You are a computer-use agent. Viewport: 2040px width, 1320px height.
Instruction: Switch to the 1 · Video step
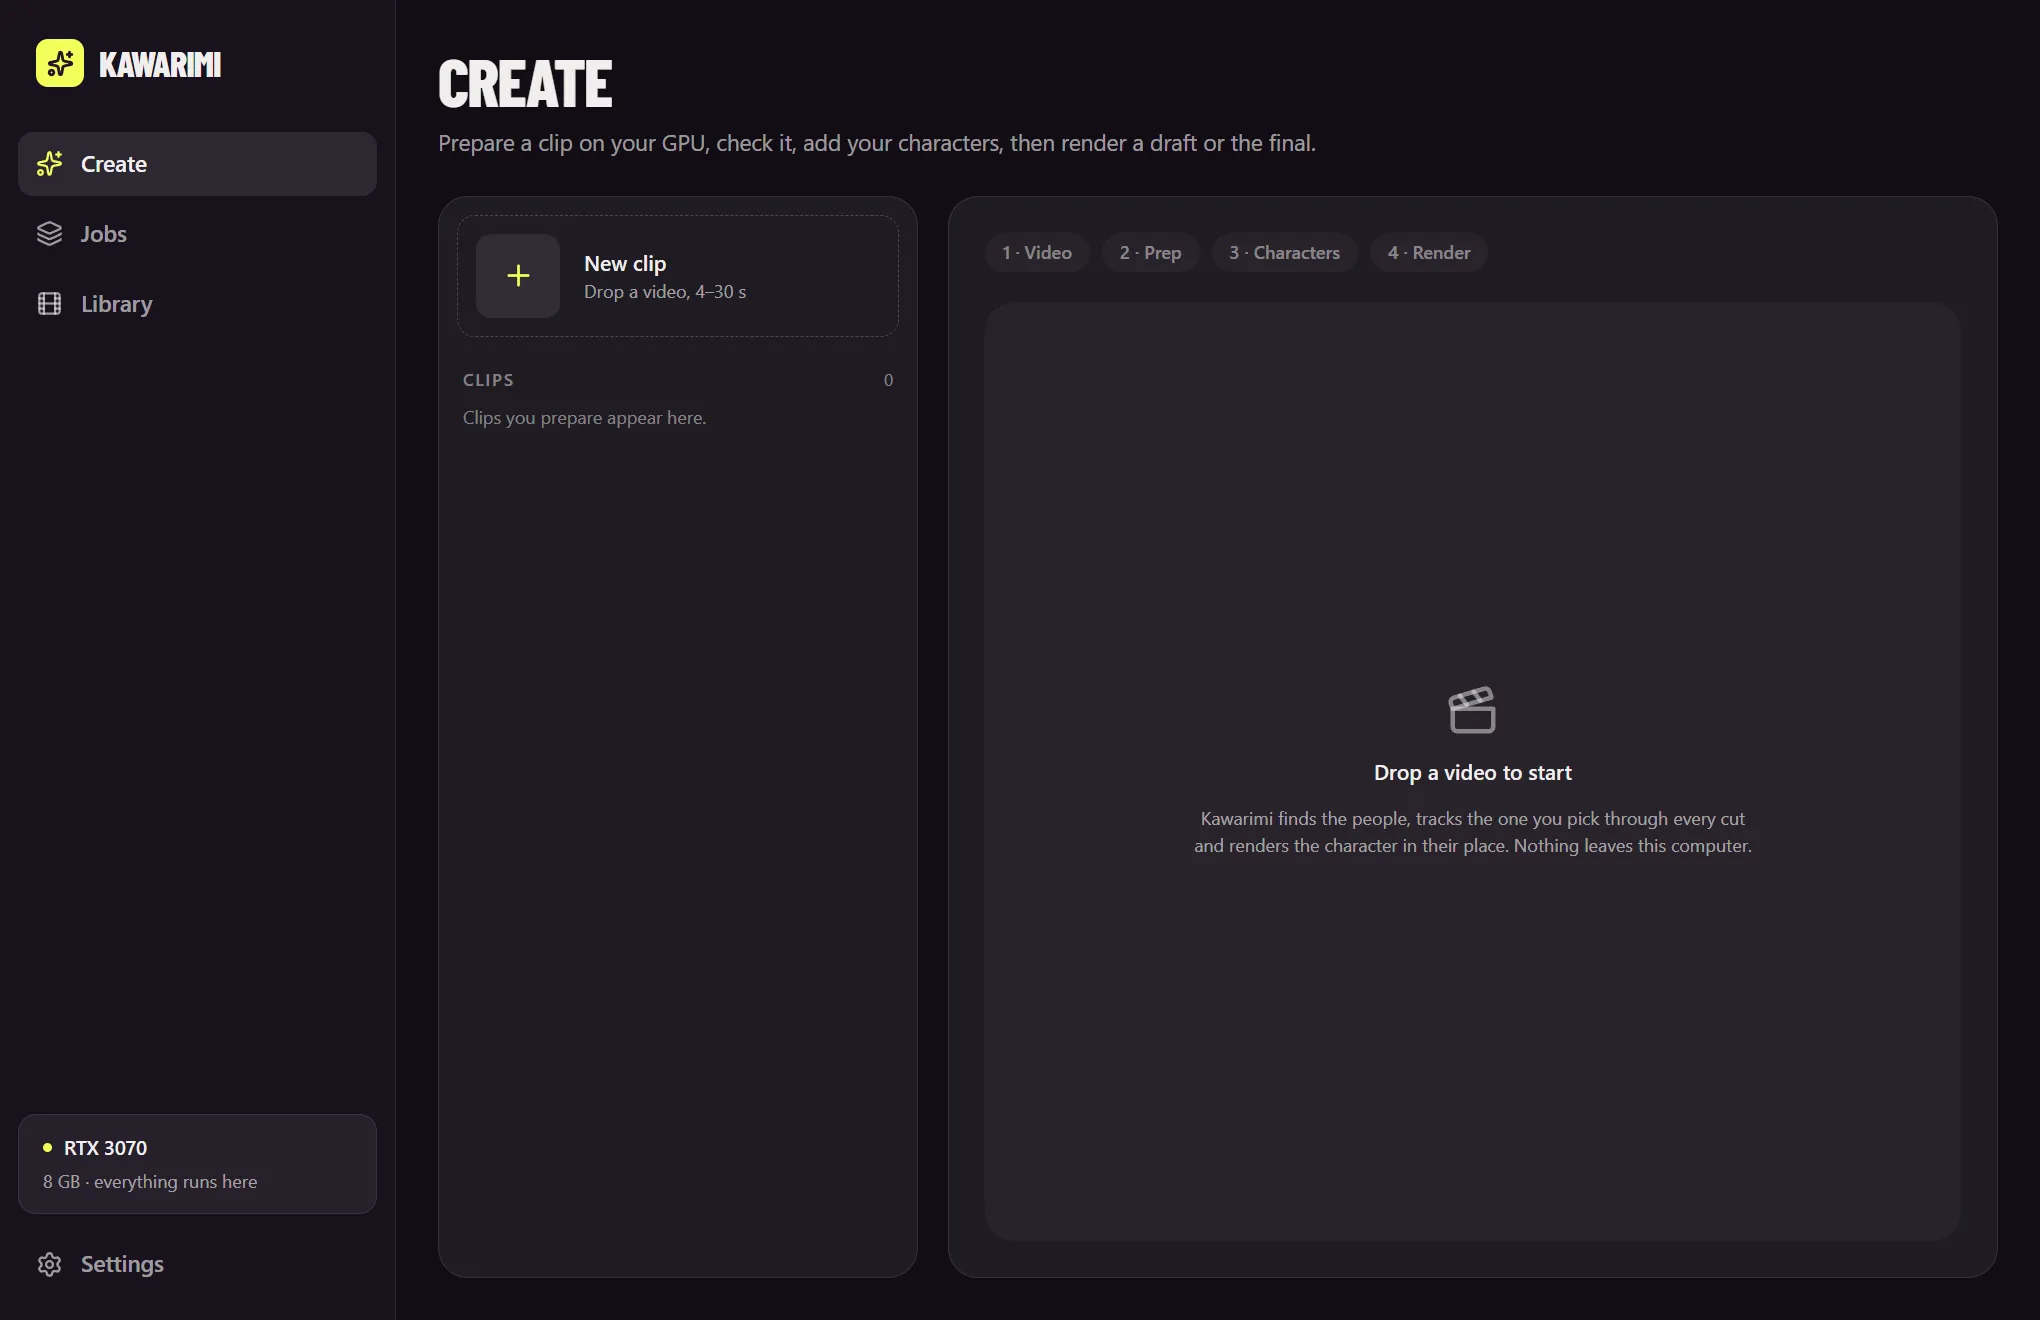[1037, 253]
